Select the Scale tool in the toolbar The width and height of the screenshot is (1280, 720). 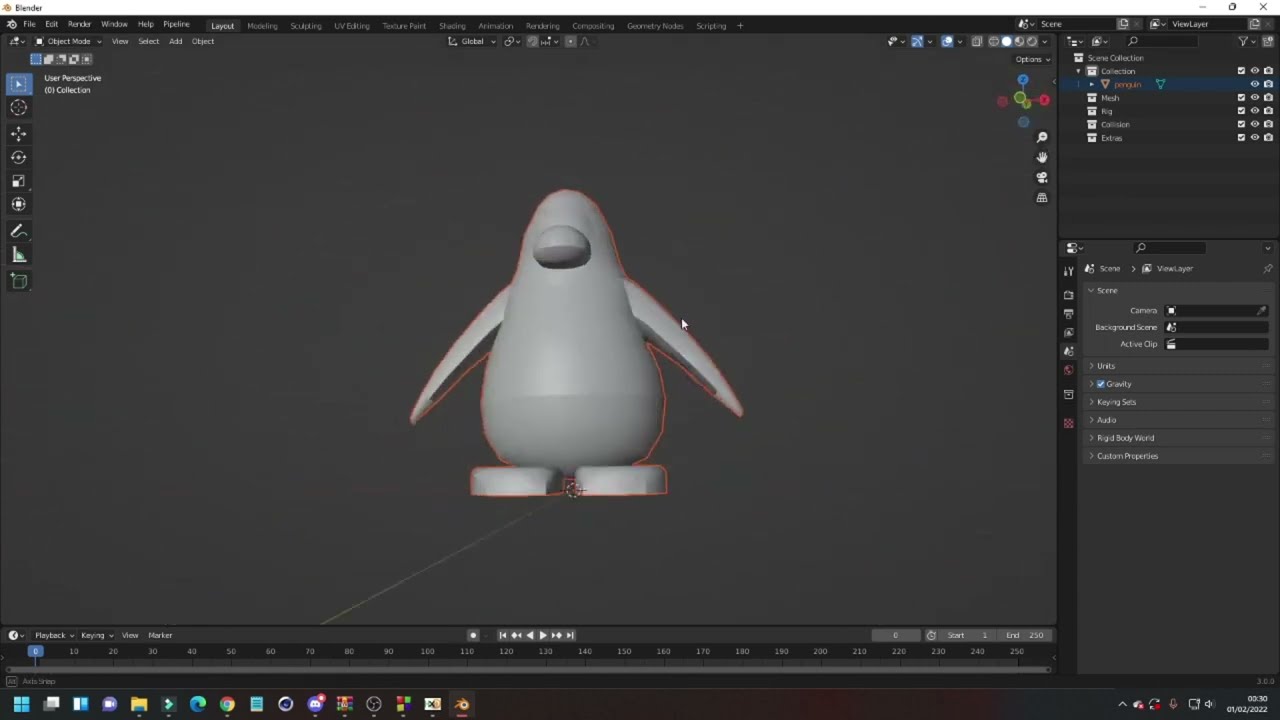[x=18, y=181]
